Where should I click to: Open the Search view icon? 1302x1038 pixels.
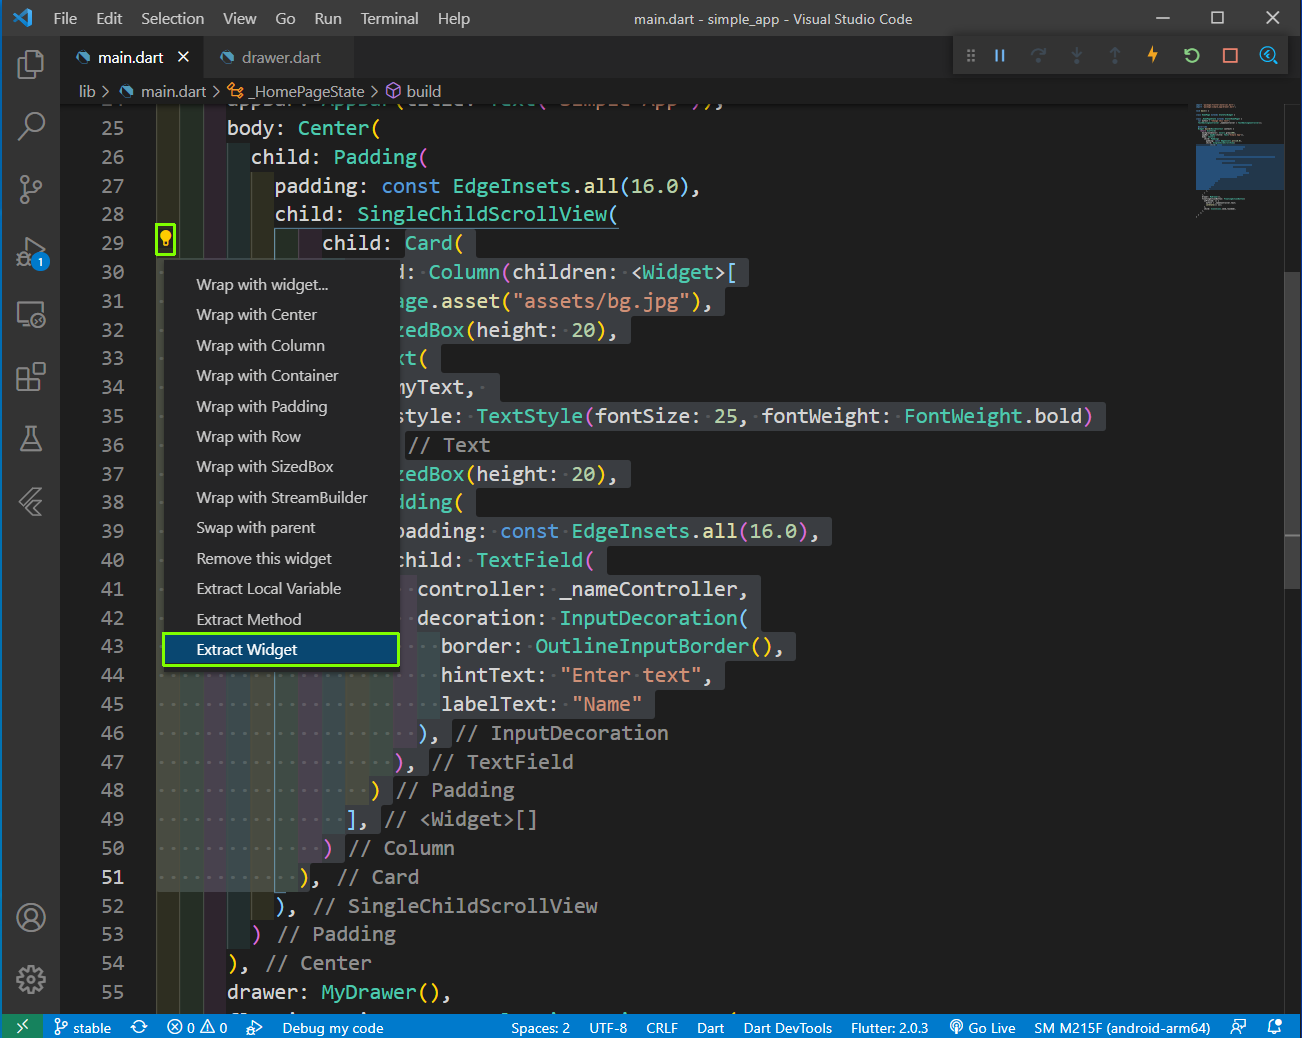point(31,126)
